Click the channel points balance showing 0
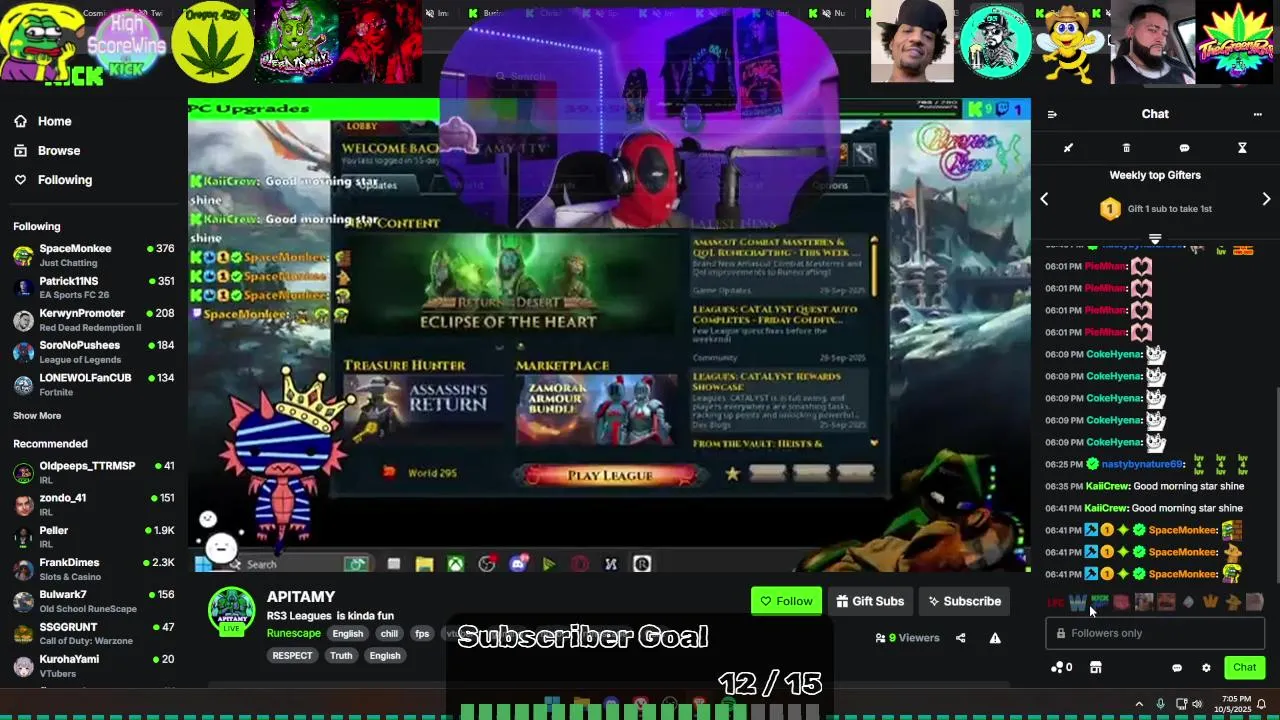 coord(1062,668)
